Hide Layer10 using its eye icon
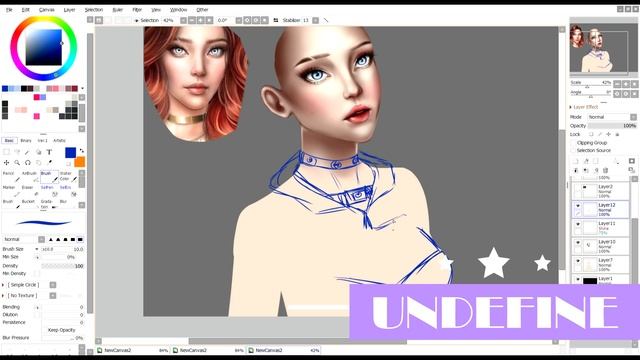The width and height of the screenshot is (640, 360). [578, 242]
